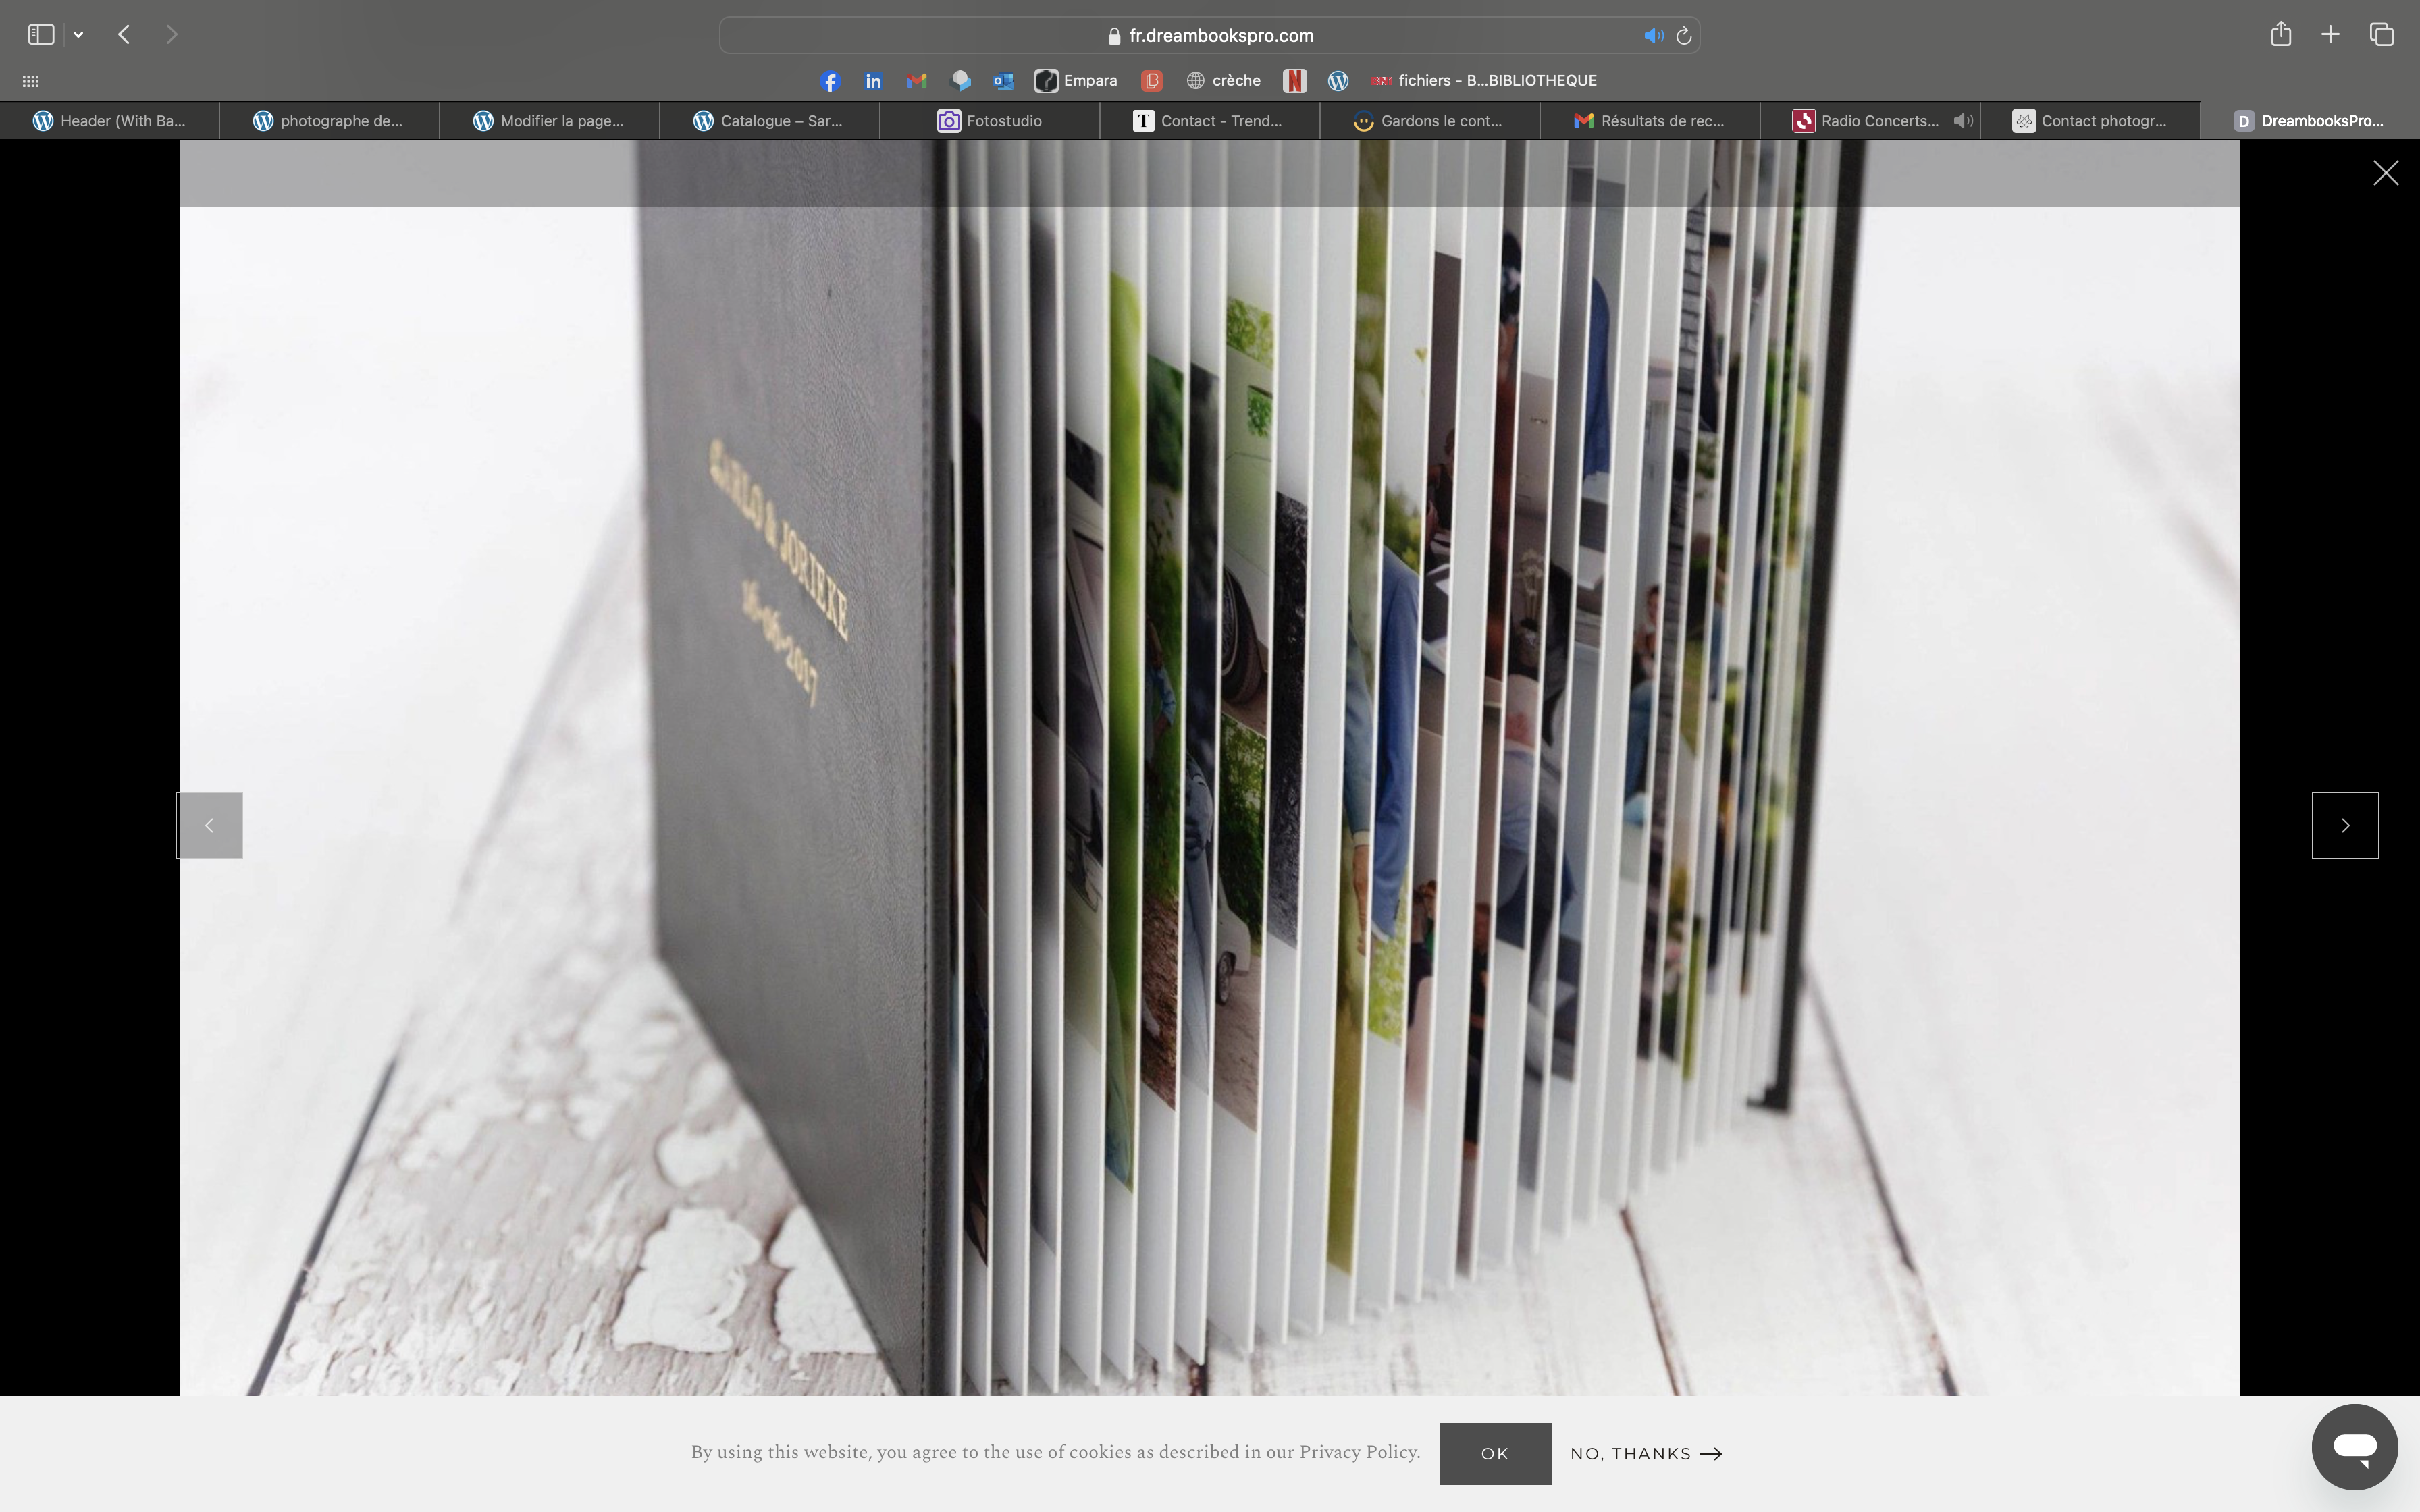The image size is (2420, 1512).
Task: Open the LinkedIn bookmark
Action: click(873, 81)
